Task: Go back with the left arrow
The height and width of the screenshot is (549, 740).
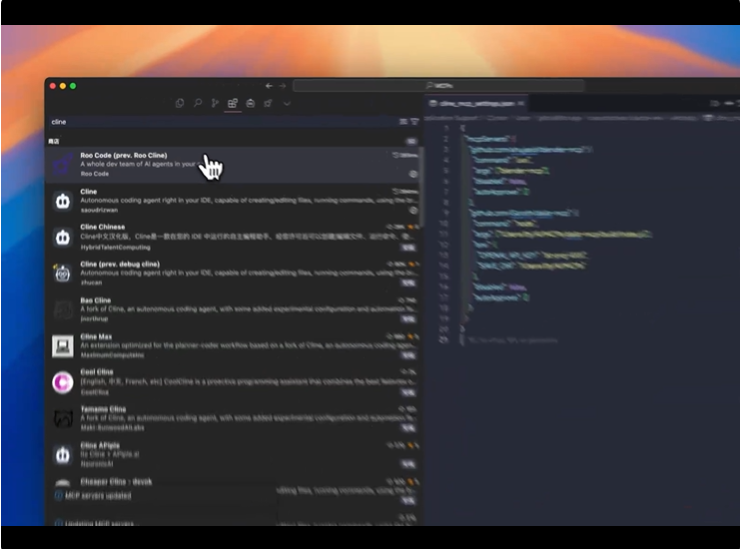Action: pos(269,85)
